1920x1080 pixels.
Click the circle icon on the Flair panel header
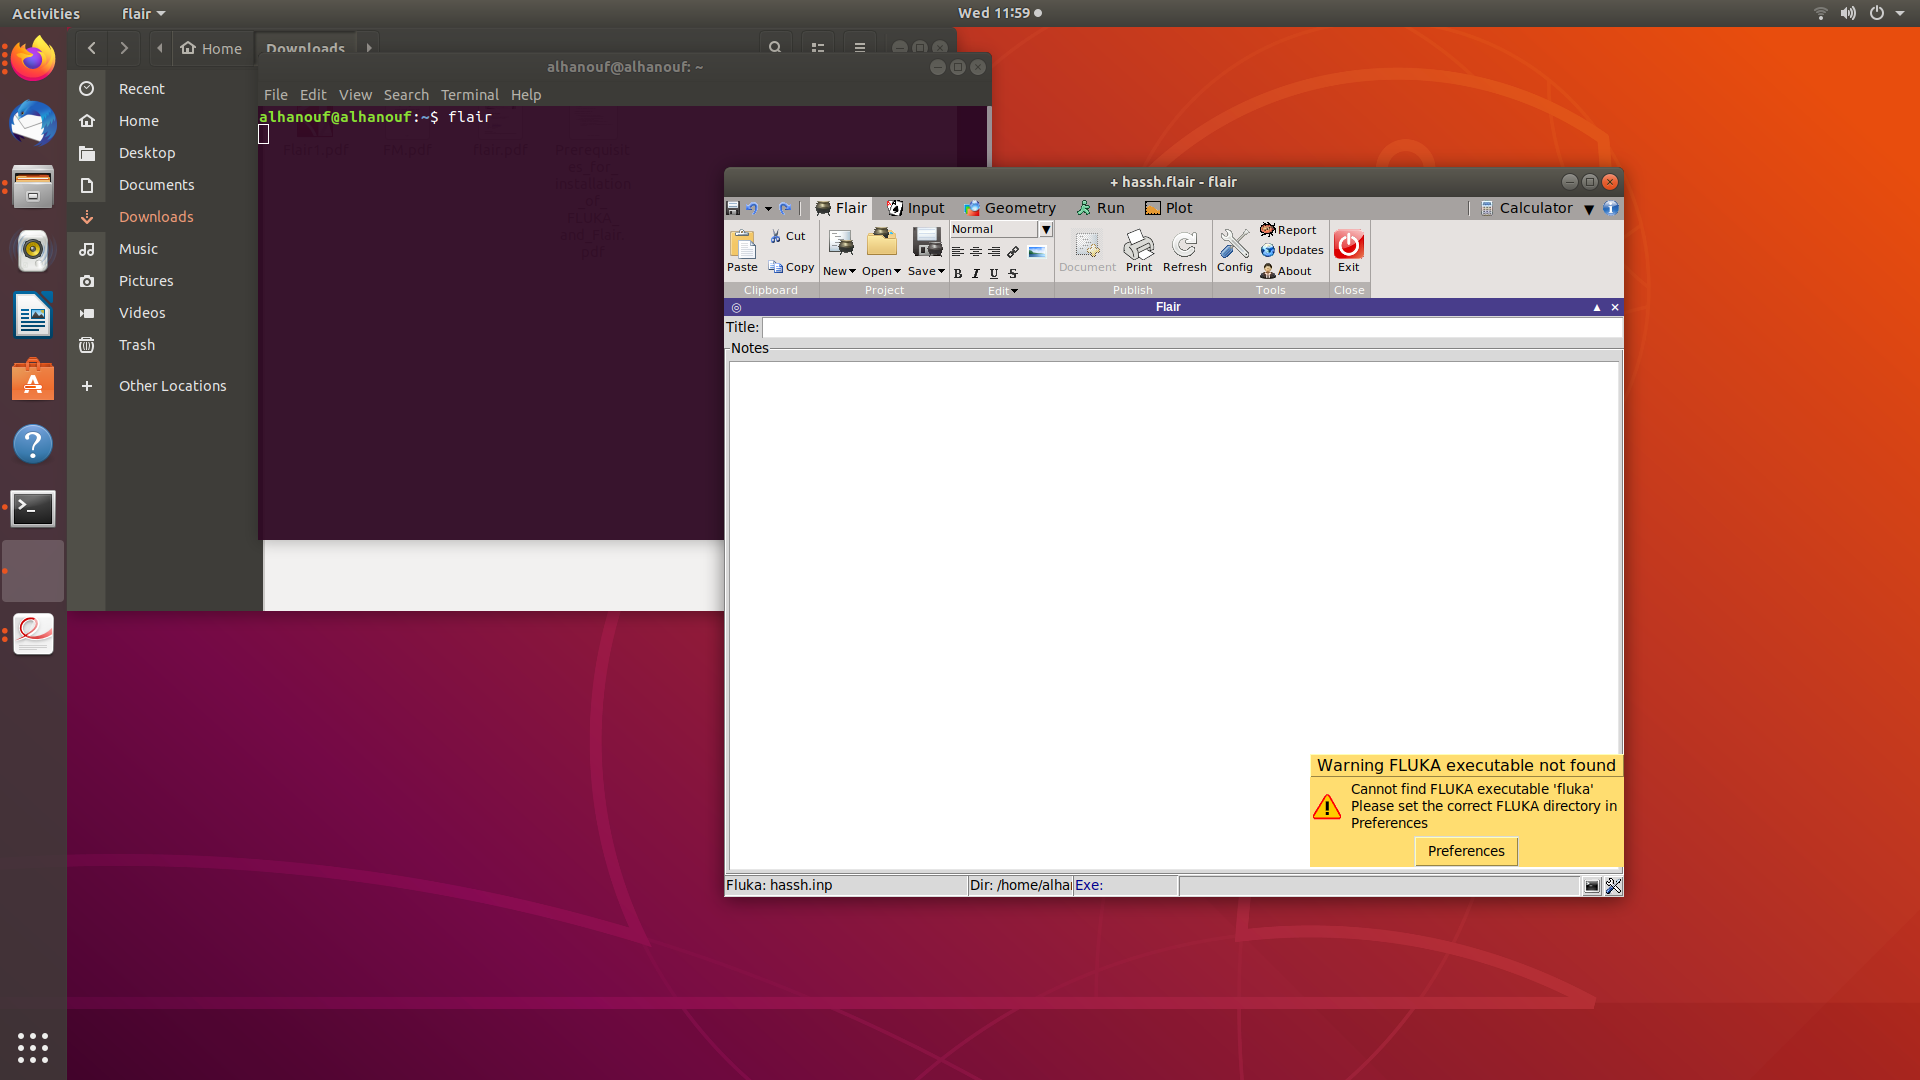pyautogui.click(x=736, y=308)
